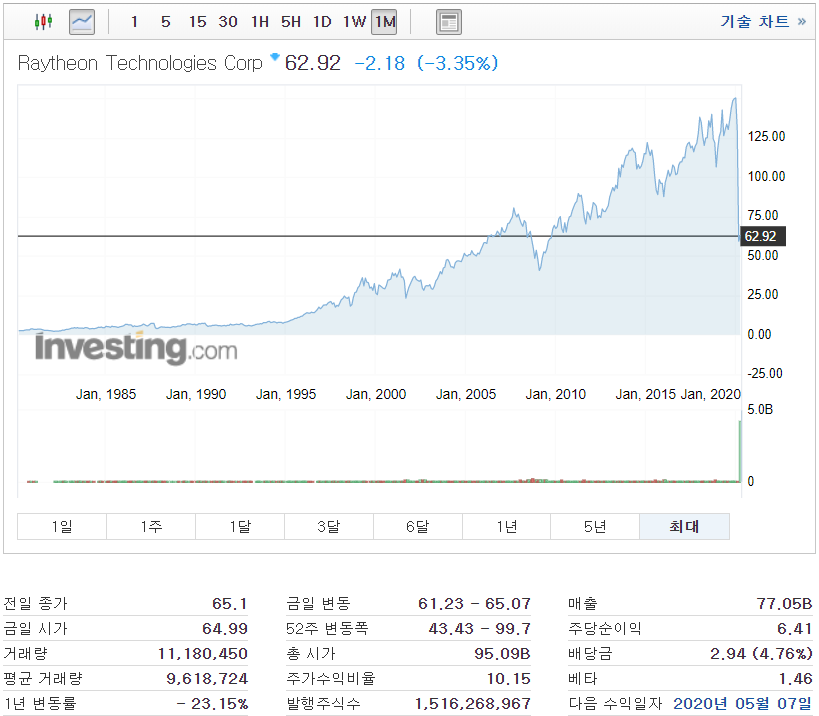
Task: Show the 3달 time range
Action: pos(329,526)
